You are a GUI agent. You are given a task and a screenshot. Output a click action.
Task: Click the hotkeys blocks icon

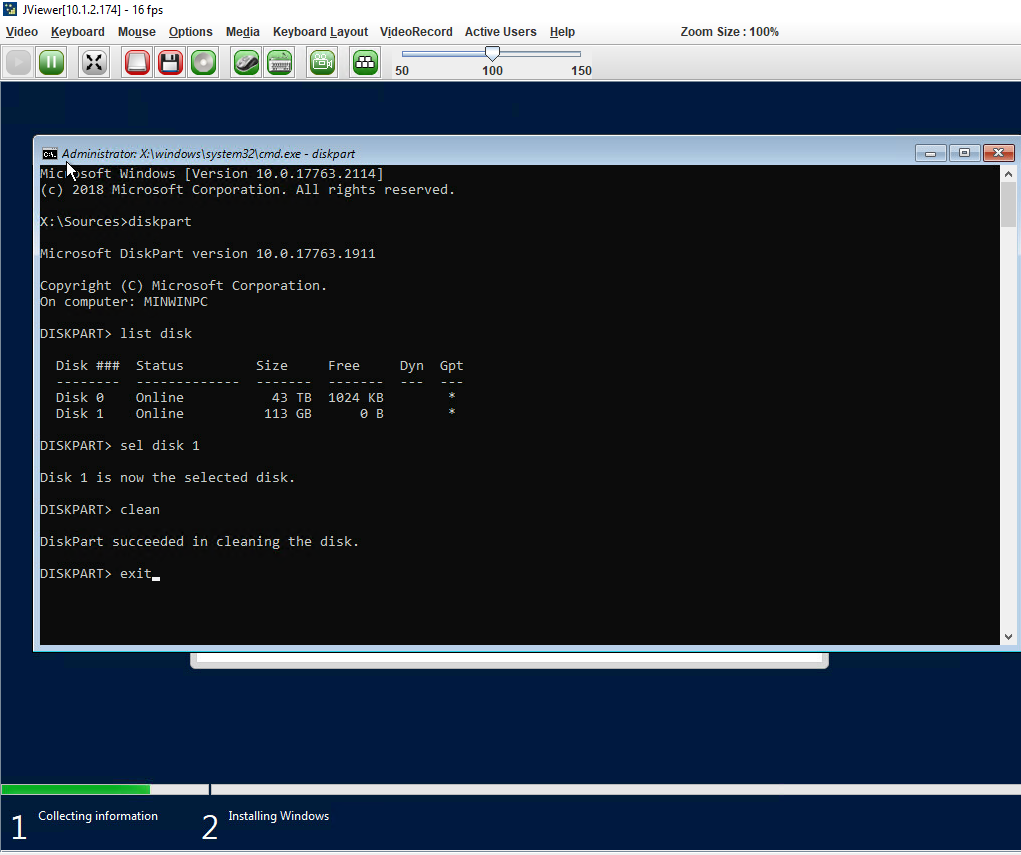[x=365, y=63]
